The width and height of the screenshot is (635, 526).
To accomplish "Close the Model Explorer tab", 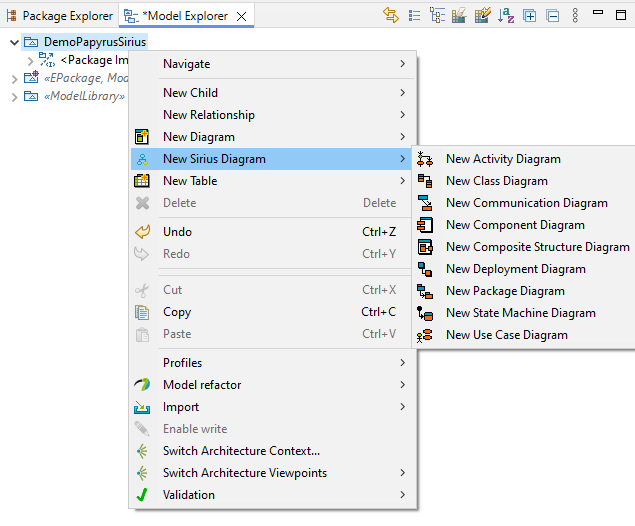I will click(x=242, y=16).
